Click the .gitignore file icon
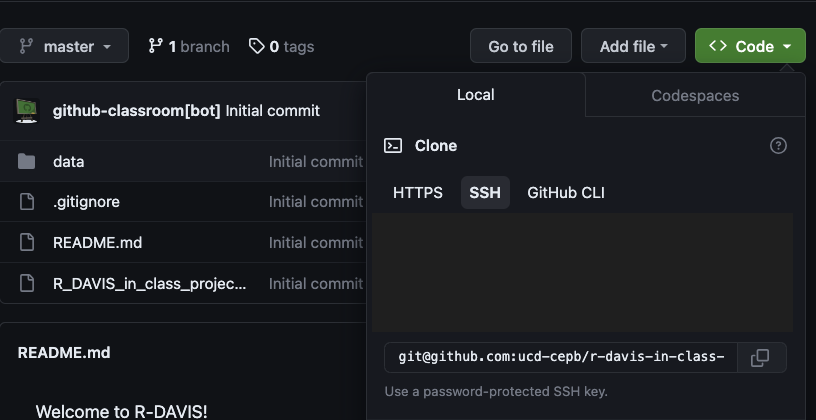The image size is (816, 420). [x=27, y=202]
